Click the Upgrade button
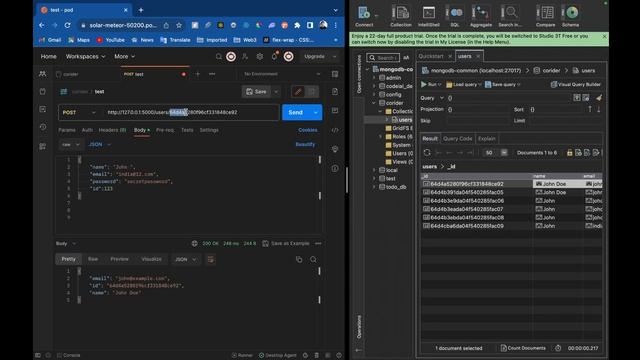This screenshot has width=640, height=360. click(314, 56)
